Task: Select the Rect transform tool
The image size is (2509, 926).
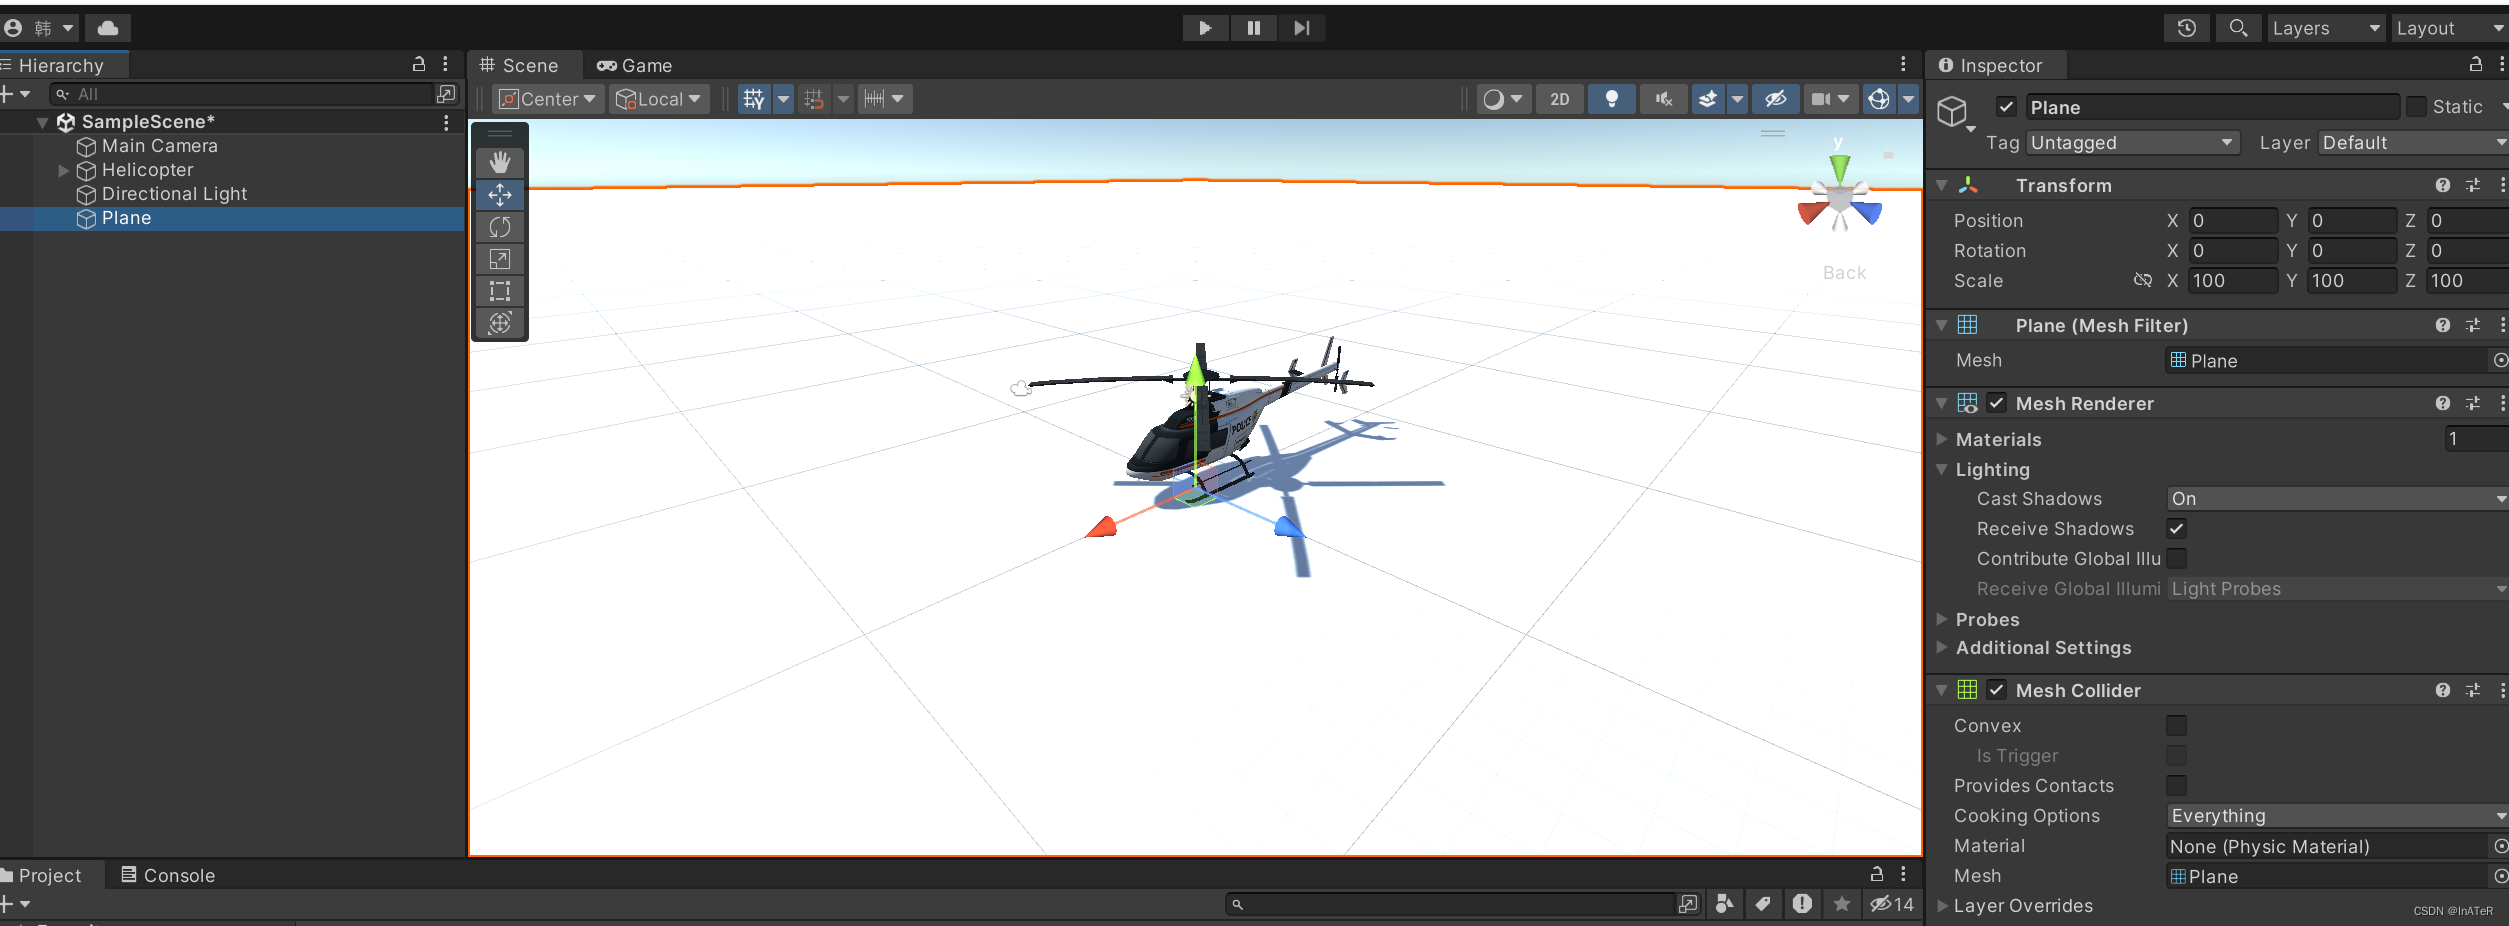Action: [499, 291]
